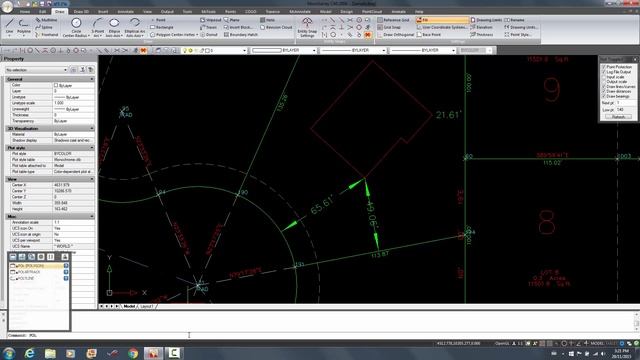This screenshot has width=640, height=360.
Task: Toggle the Grid Snap option
Action: (x=389, y=27)
